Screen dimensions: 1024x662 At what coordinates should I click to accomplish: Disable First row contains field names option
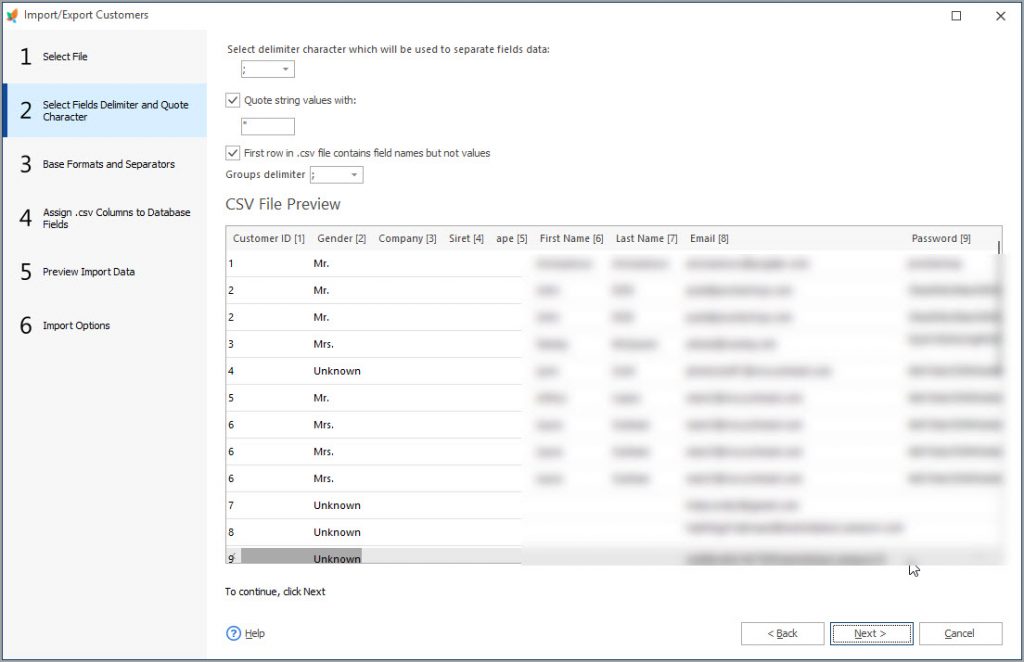(x=232, y=153)
